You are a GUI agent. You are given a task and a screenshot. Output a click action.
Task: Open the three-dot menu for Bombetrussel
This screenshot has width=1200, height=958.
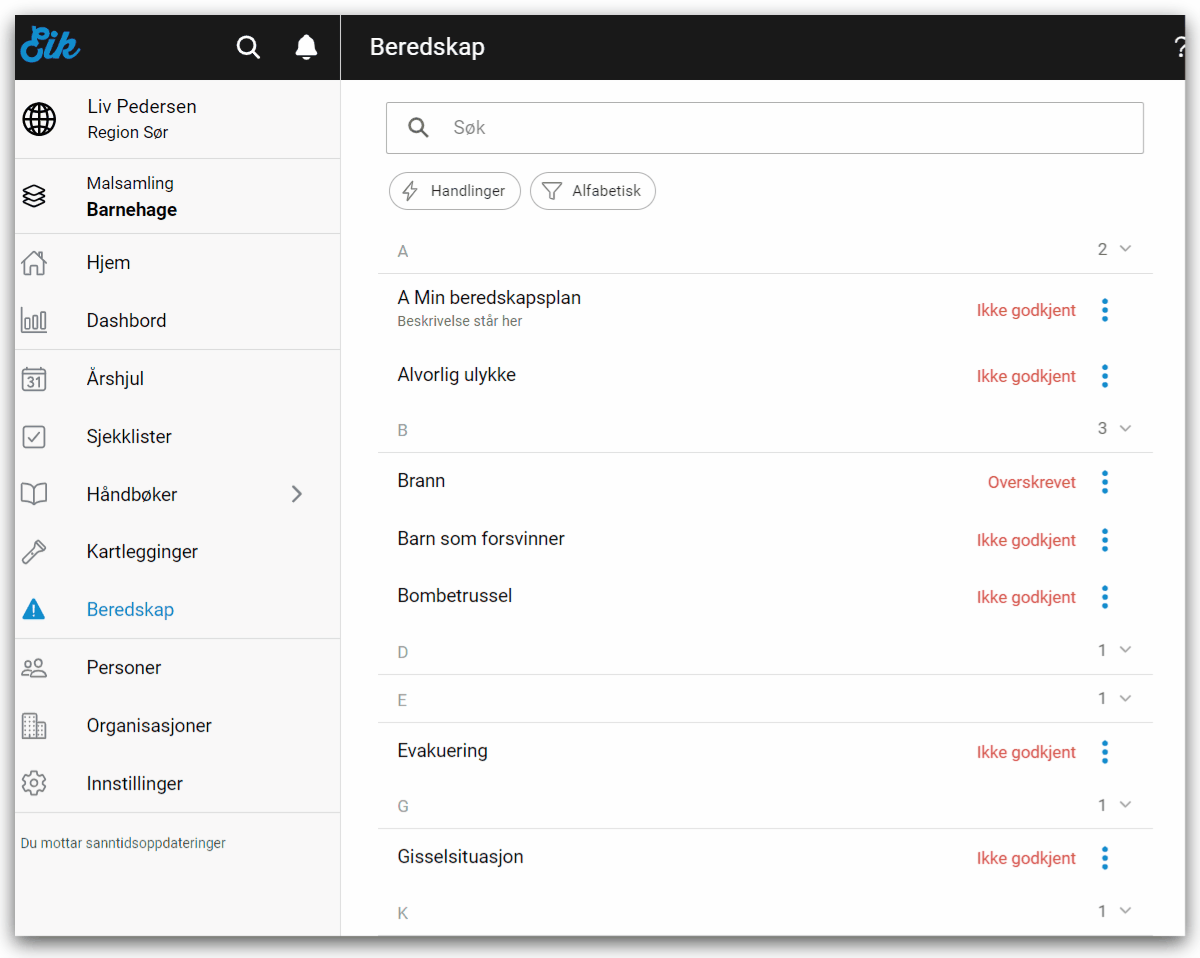coord(1104,597)
